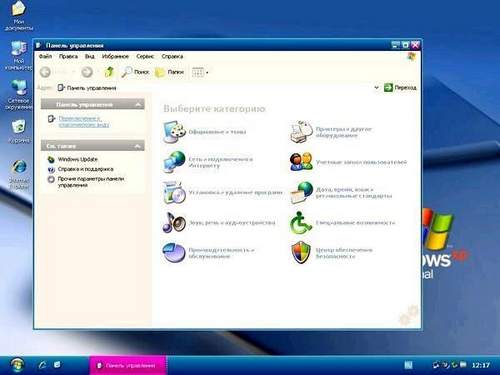
Task: Click the Переход go button
Action: coord(400,88)
